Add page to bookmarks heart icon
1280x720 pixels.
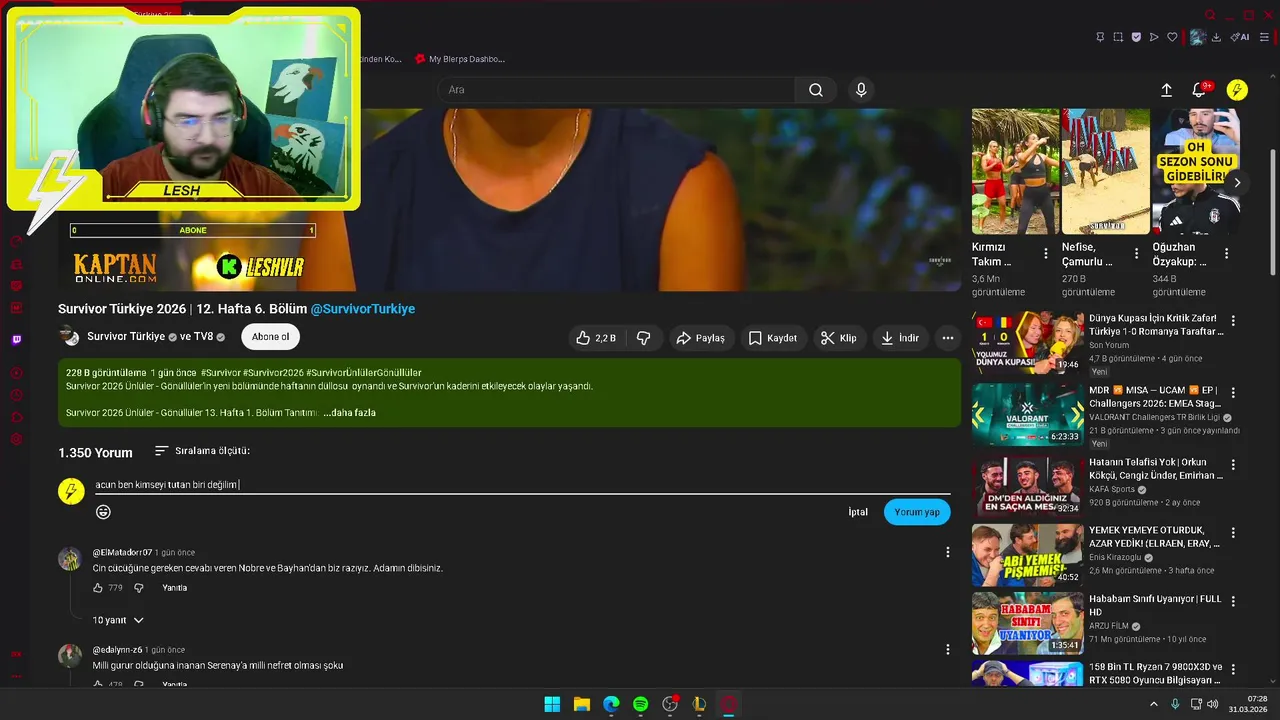coord(1172,37)
